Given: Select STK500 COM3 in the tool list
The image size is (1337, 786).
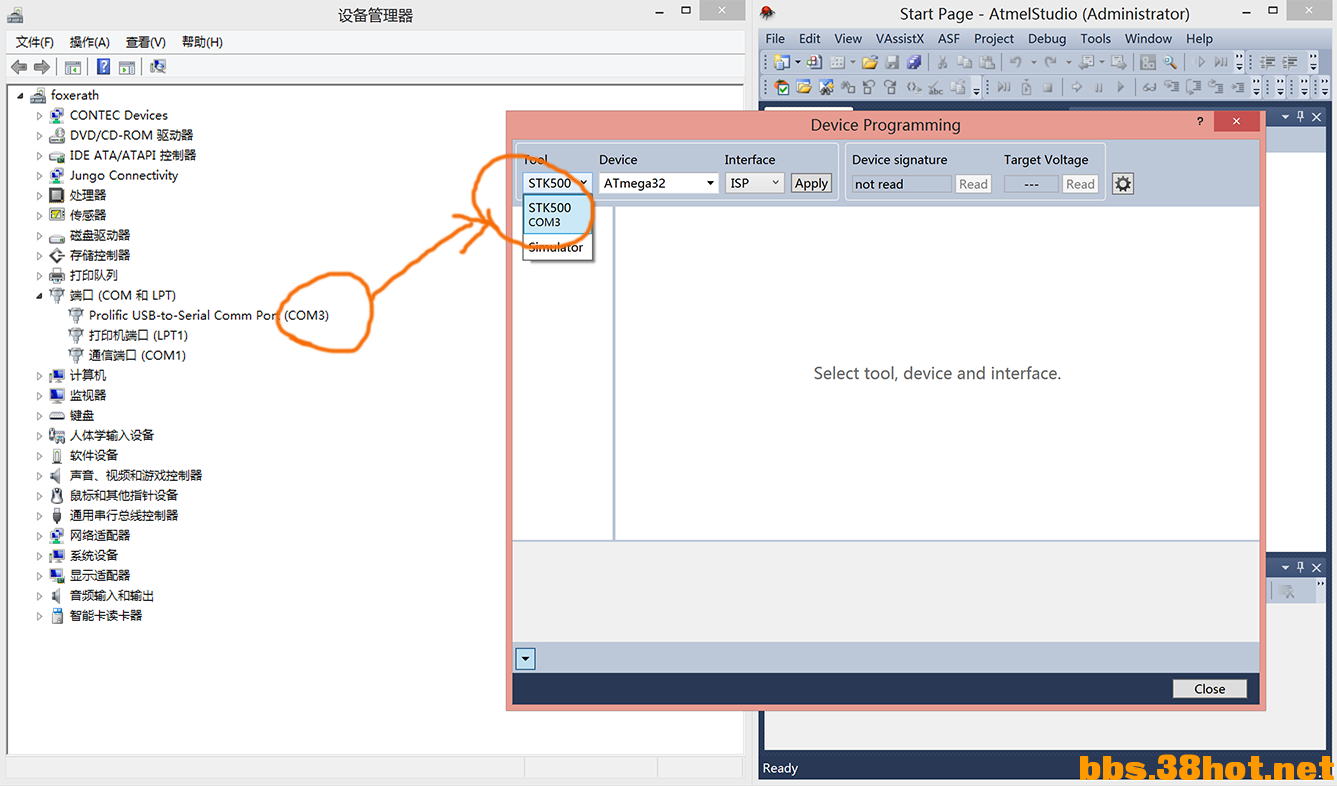Looking at the screenshot, I should click(558, 215).
